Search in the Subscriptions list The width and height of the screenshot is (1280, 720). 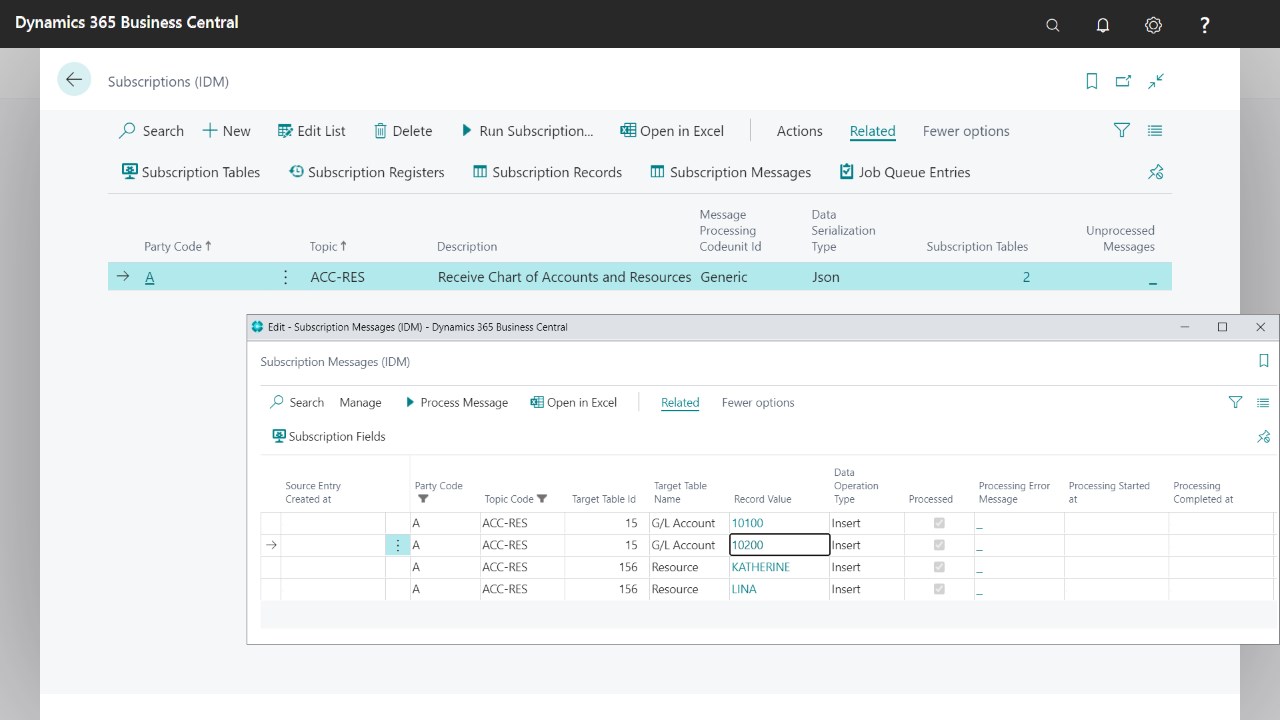(x=151, y=131)
